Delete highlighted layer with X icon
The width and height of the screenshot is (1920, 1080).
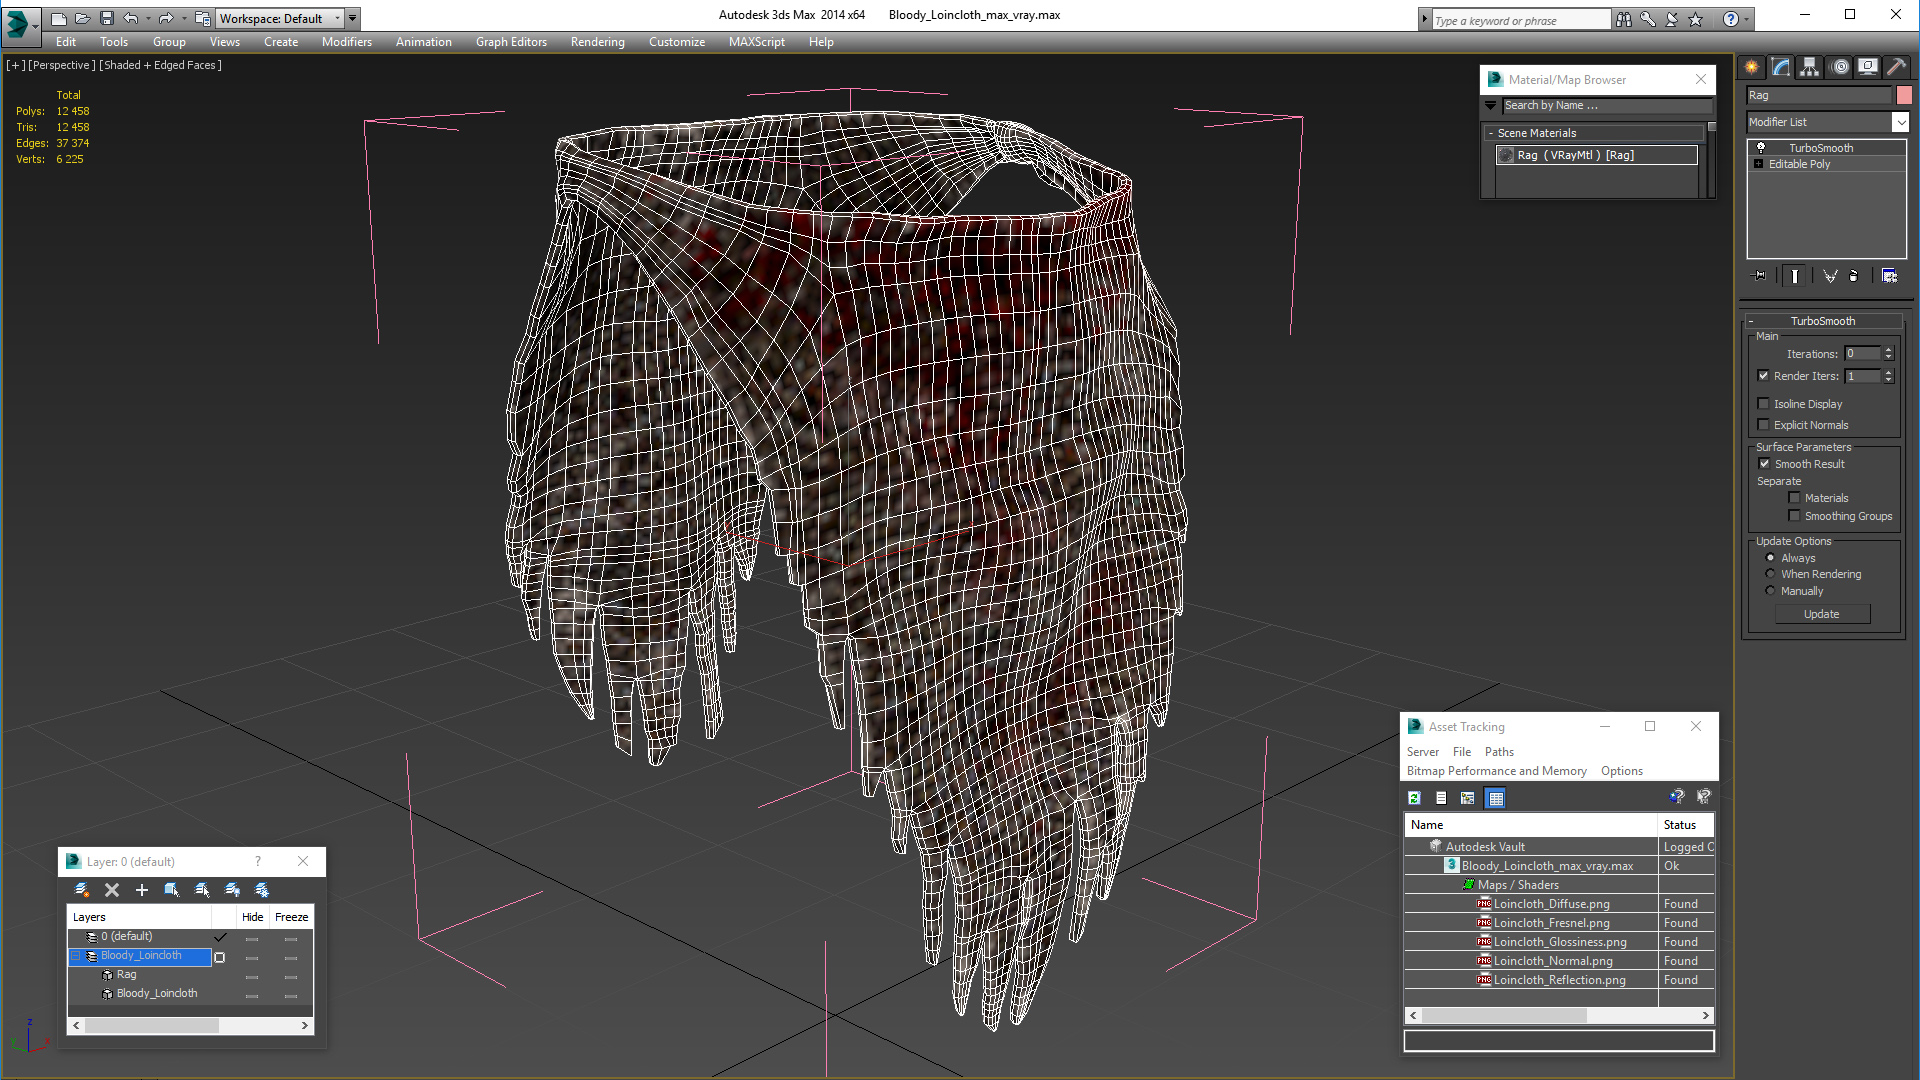(112, 890)
